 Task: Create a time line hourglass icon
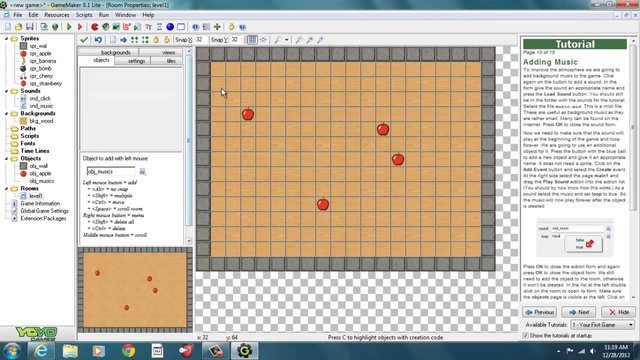tap(159, 27)
